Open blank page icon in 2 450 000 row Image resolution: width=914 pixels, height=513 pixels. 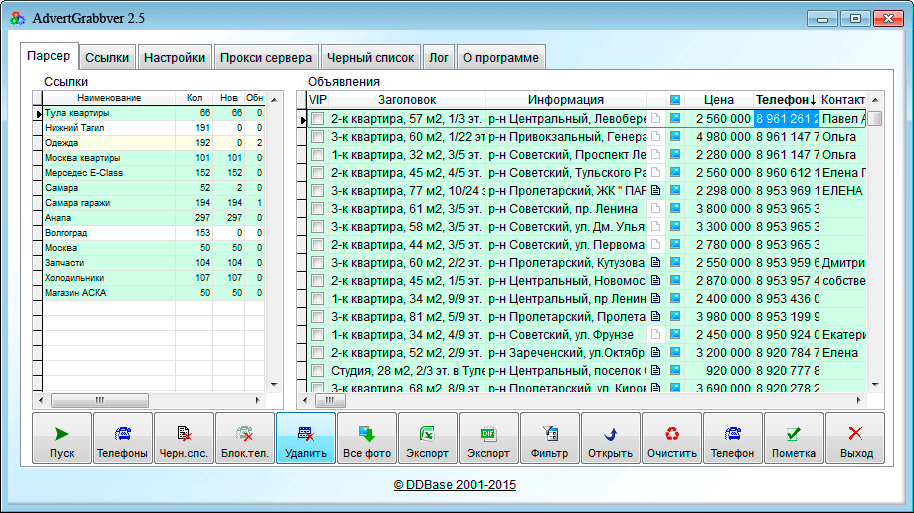pyautogui.click(x=656, y=335)
